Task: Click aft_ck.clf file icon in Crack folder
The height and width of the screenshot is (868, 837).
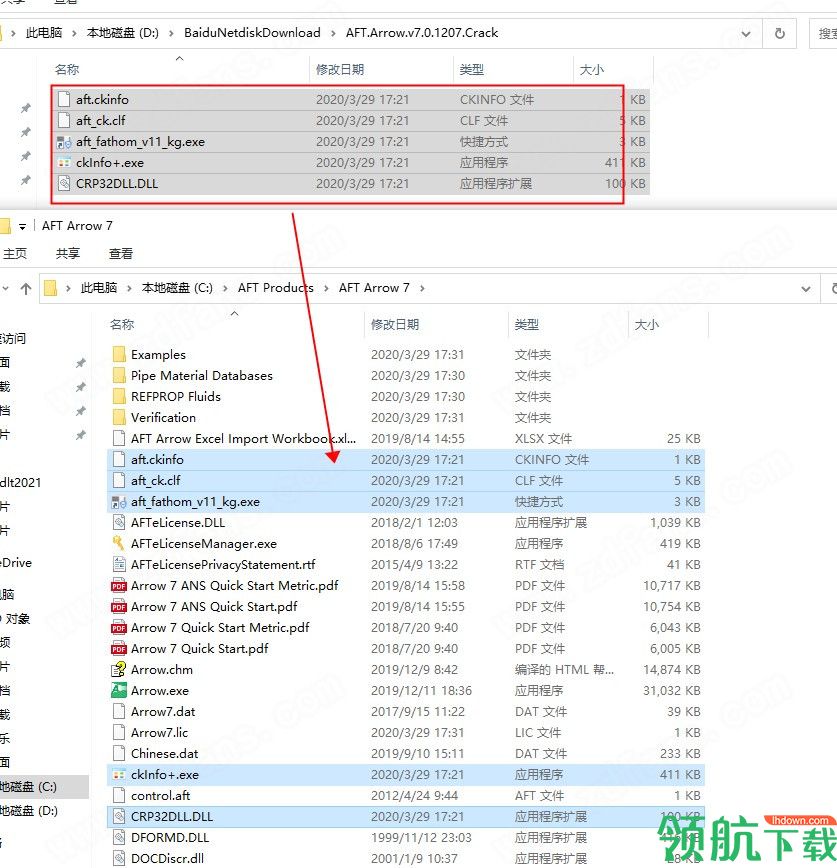Action: click(64, 121)
